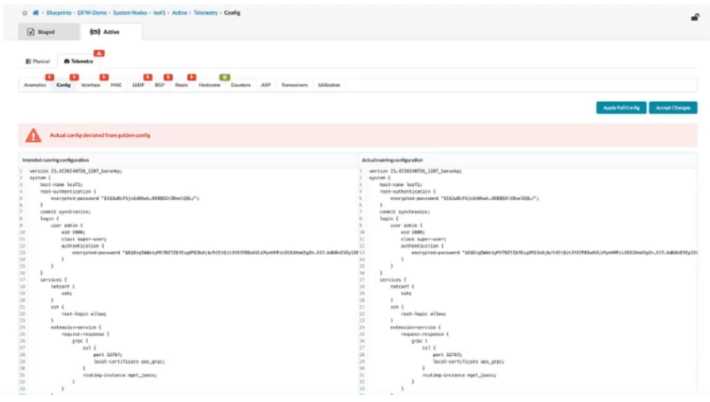Select the Transceivers tab
This screenshot has height=402, width=710.
(x=294, y=85)
